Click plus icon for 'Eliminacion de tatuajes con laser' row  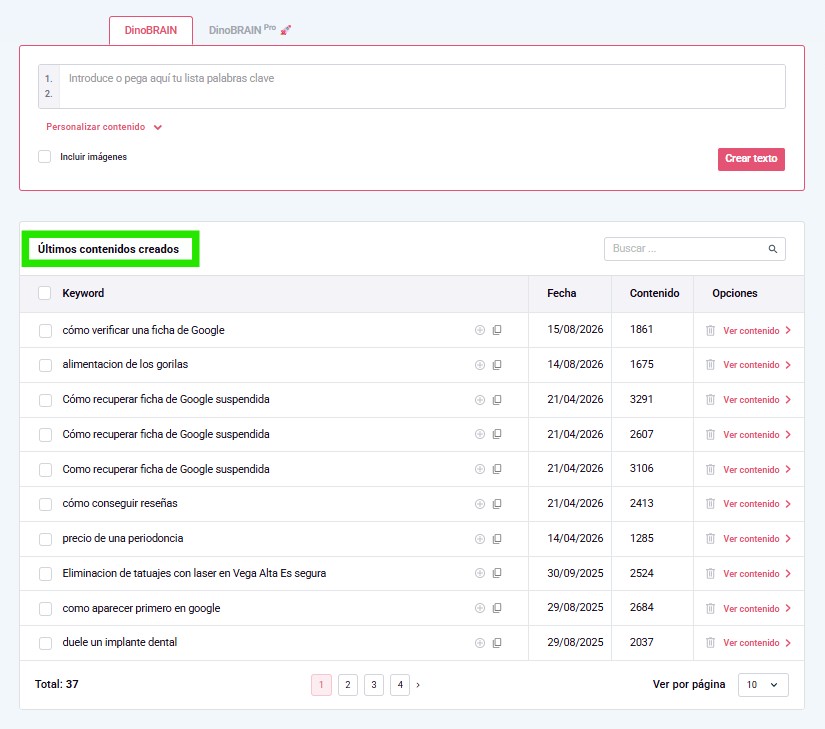479,573
